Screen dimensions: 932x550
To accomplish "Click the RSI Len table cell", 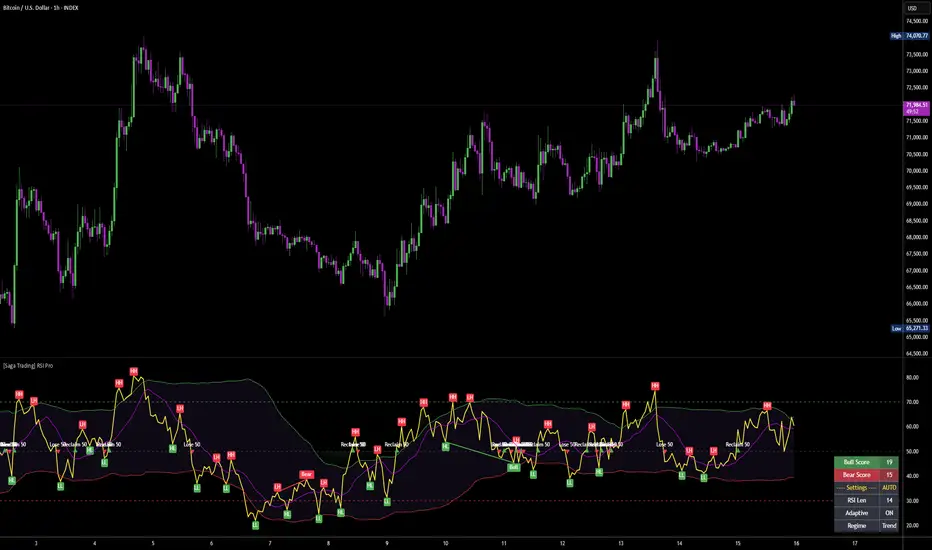I will (857, 500).
